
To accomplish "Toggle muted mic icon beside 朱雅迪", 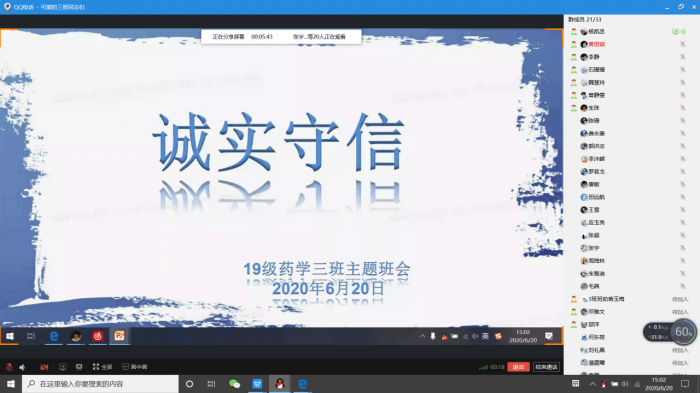I will (x=683, y=273).
